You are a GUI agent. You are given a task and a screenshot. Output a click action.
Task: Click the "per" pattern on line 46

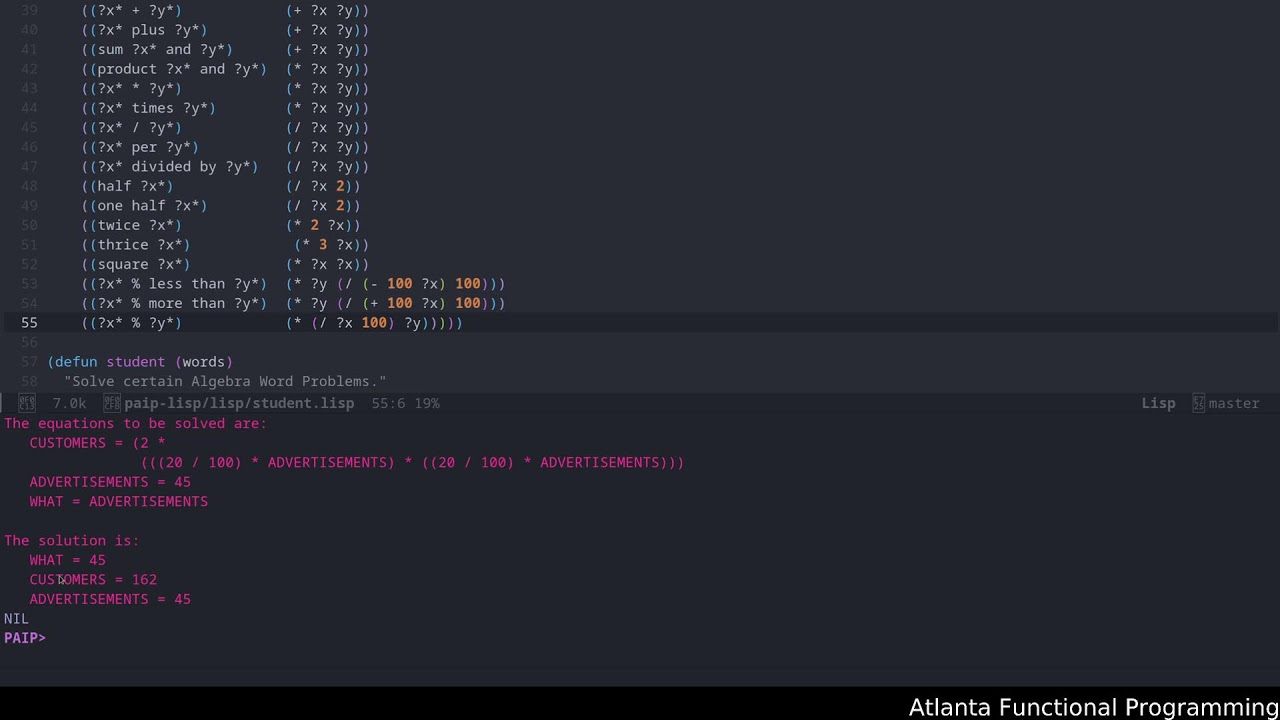tap(144, 147)
